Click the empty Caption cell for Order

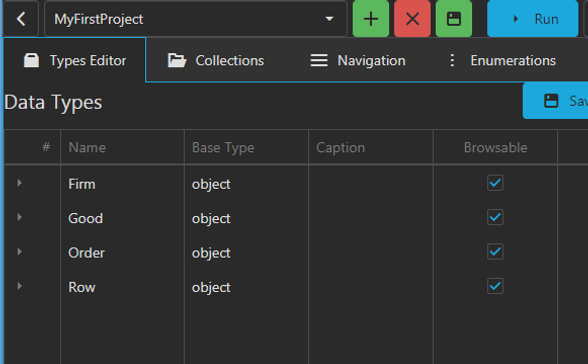370,253
